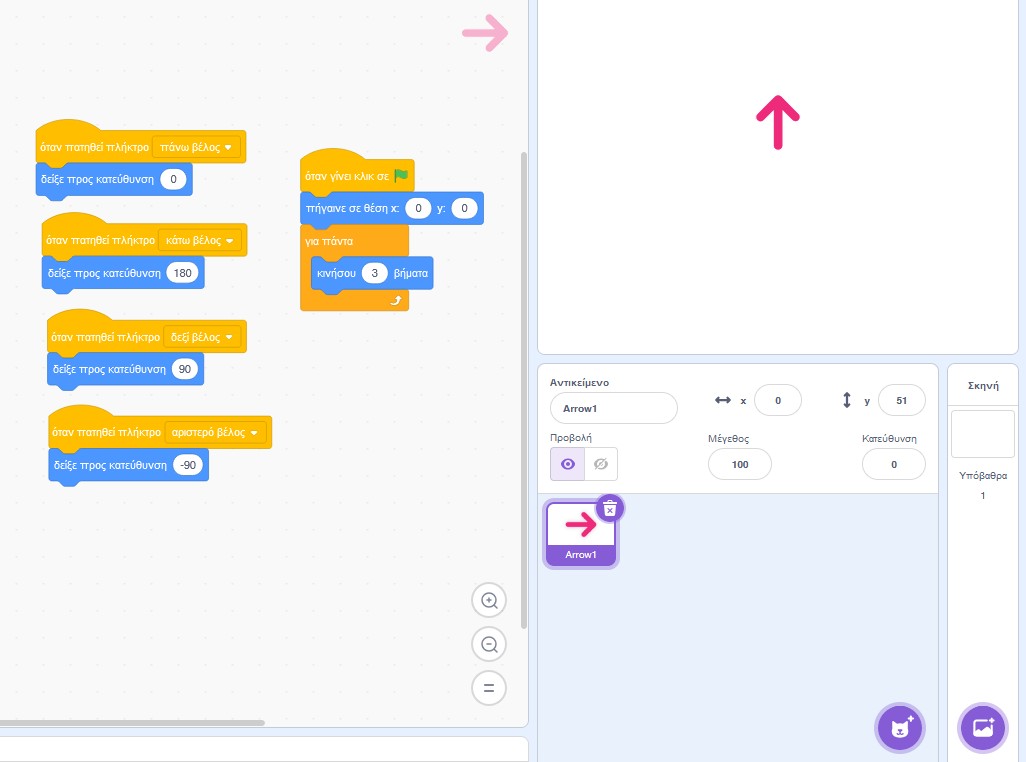
Task: Click the 'όταν γίνει κλικ σε' hat block
Action: point(347,176)
